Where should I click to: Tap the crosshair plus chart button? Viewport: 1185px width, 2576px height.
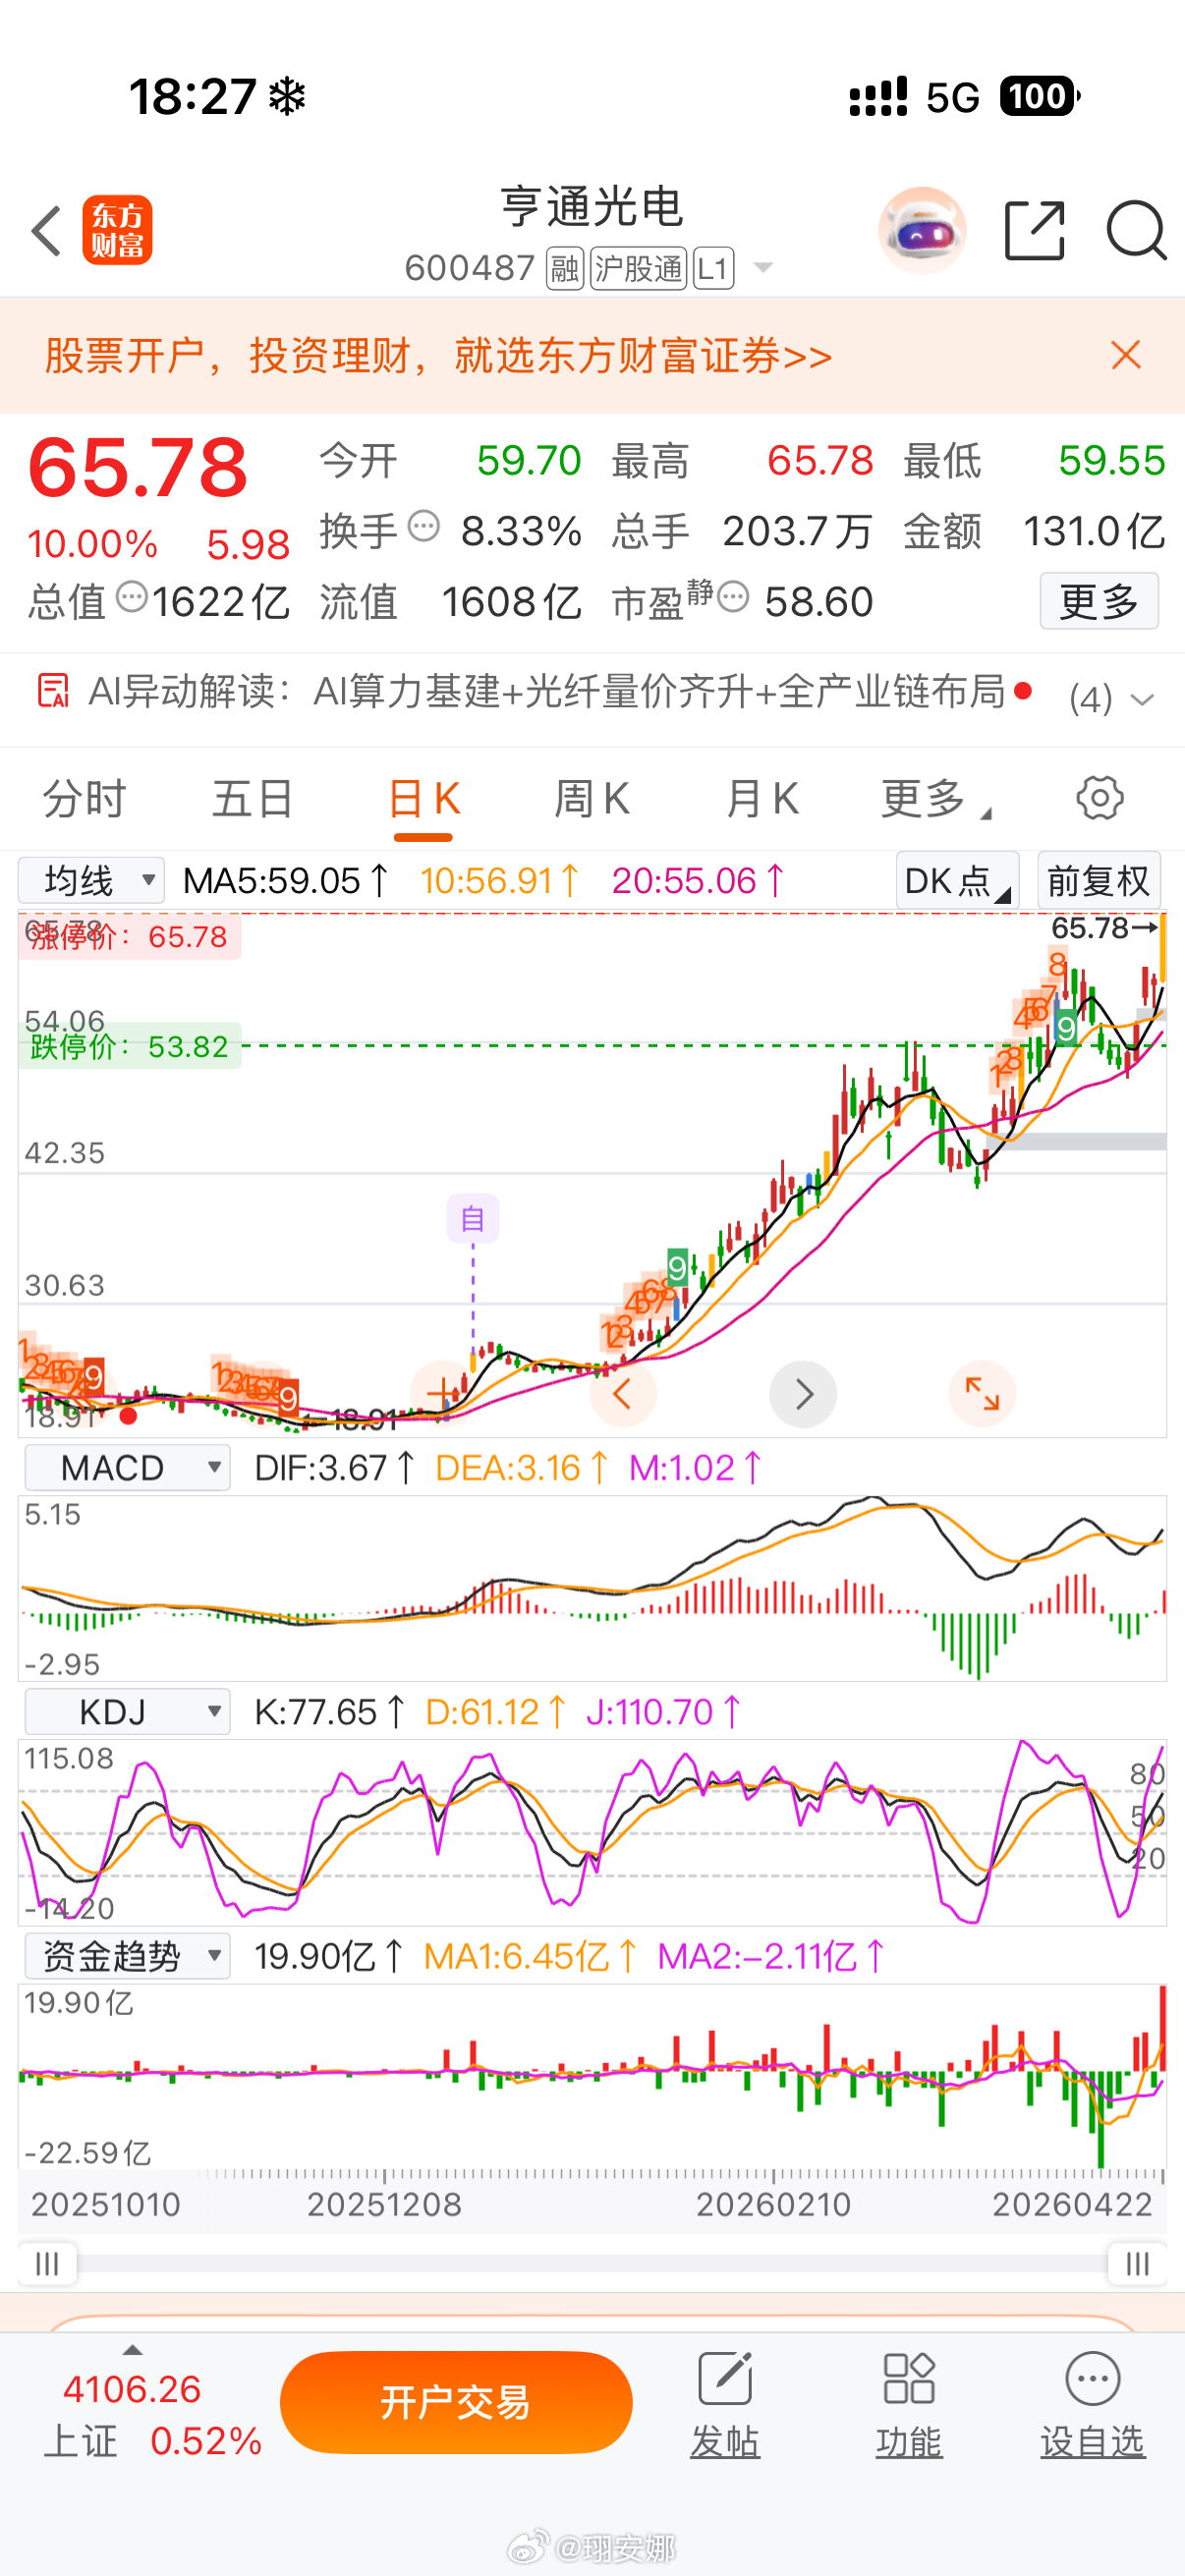(x=443, y=1392)
